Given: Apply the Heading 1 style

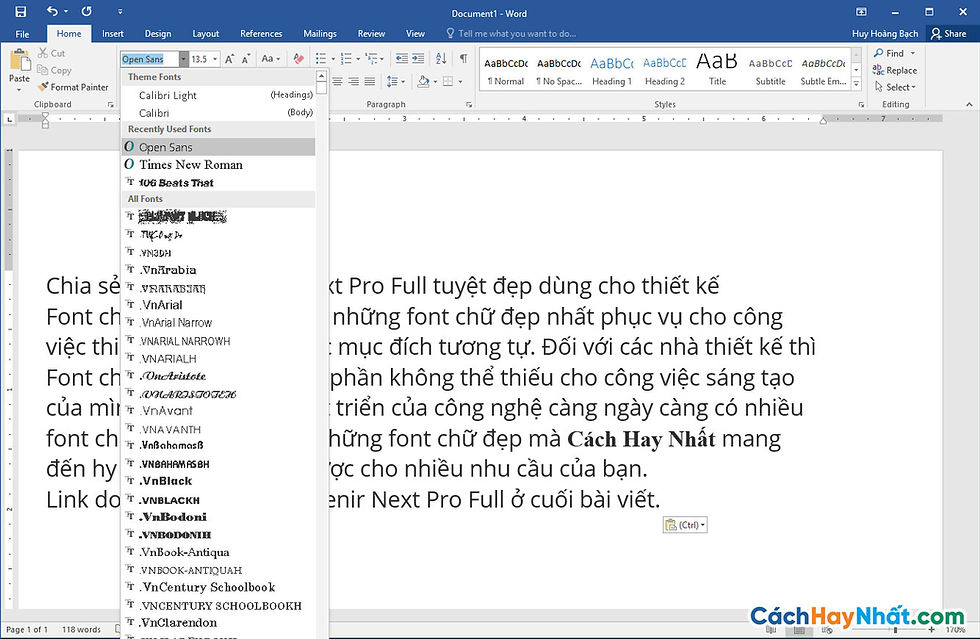Looking at the screenshot, I should [612, 71].
